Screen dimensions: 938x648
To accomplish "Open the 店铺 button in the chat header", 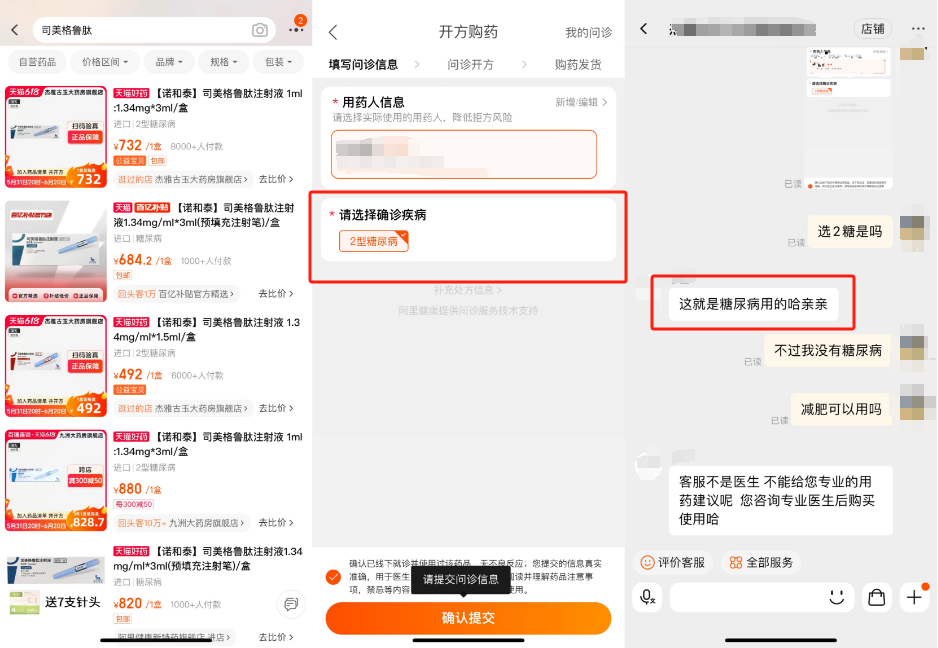I will 872,29.
